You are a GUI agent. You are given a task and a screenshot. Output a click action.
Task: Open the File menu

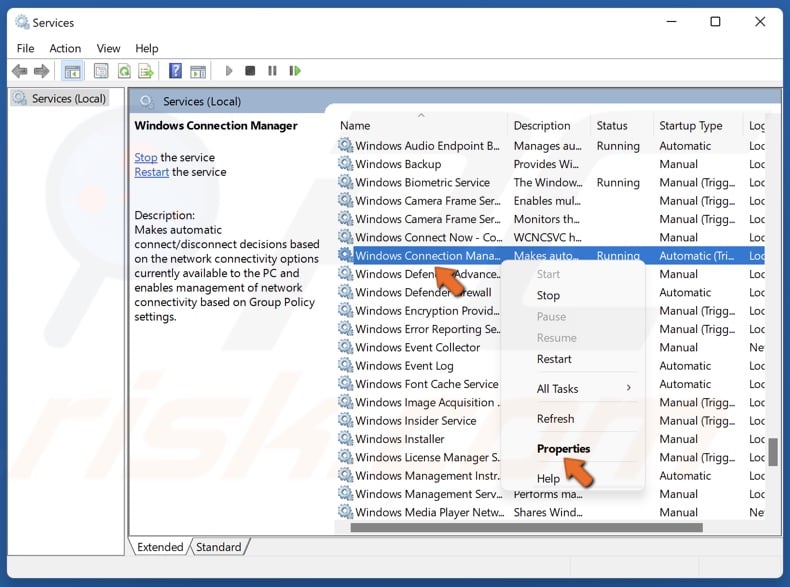[x=25, y=48]
